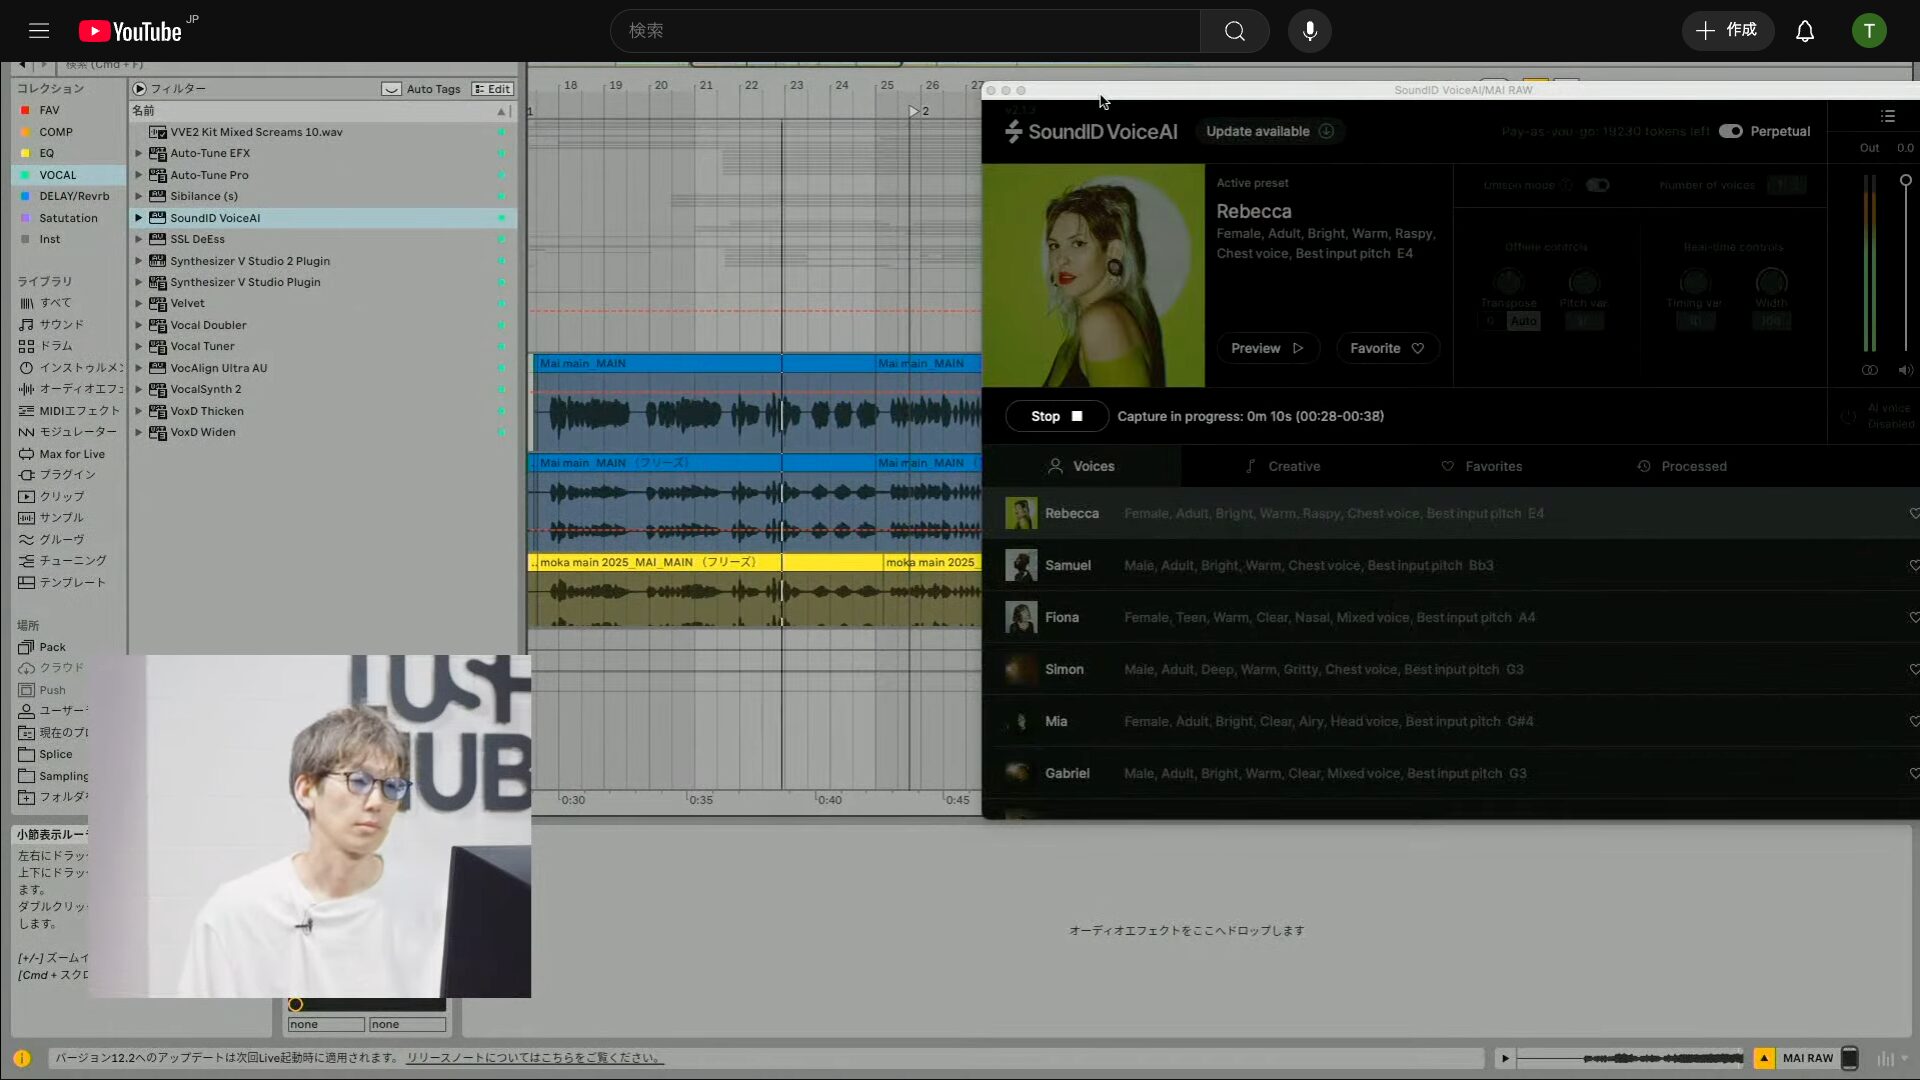
Task: Open SoundID VoiceAI hamburger menu
Action: point(1887,117)
